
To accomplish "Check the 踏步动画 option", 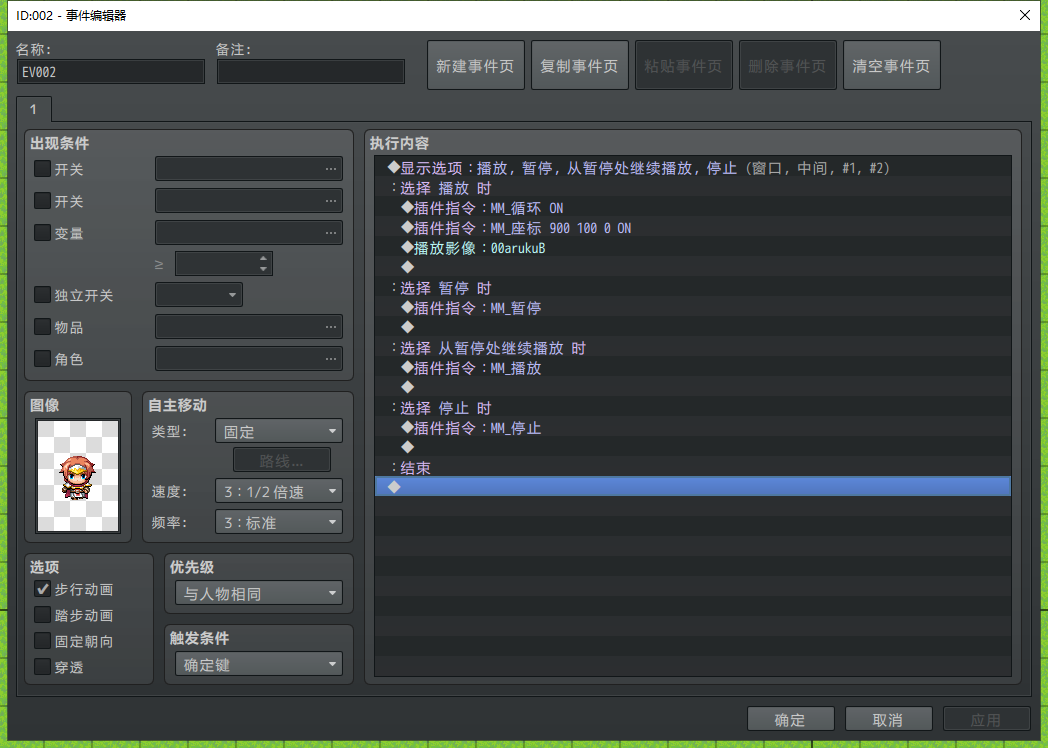I will coord(42,615).
